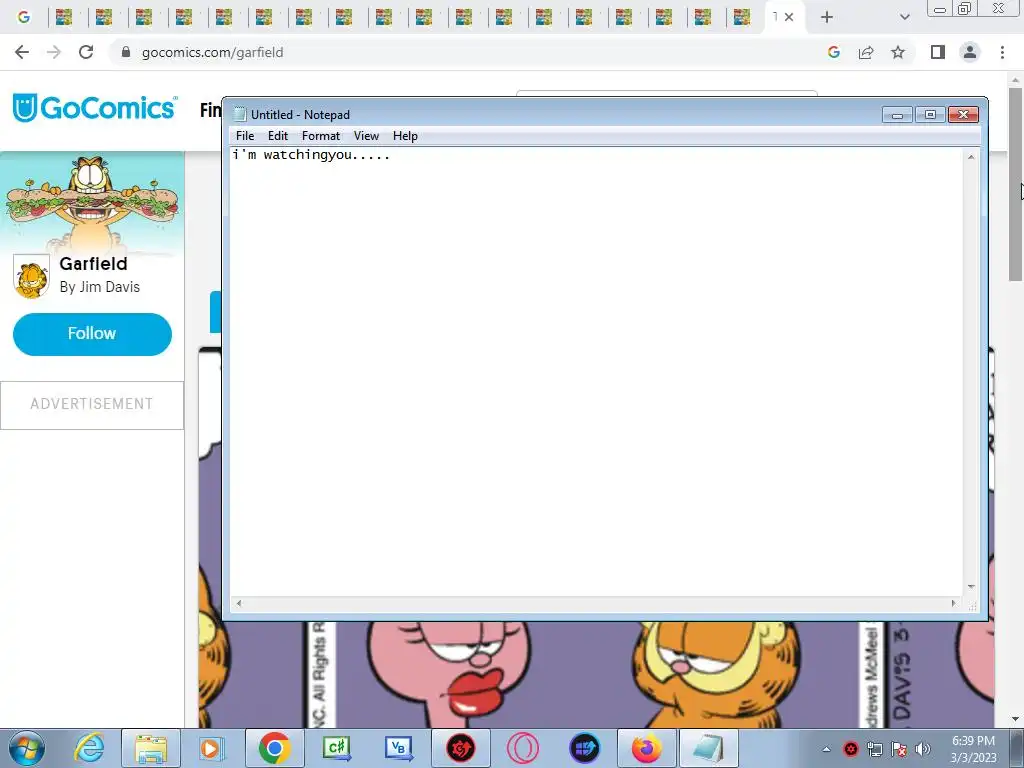
Task: Share this page from the address bar
Action: (866, 52)
